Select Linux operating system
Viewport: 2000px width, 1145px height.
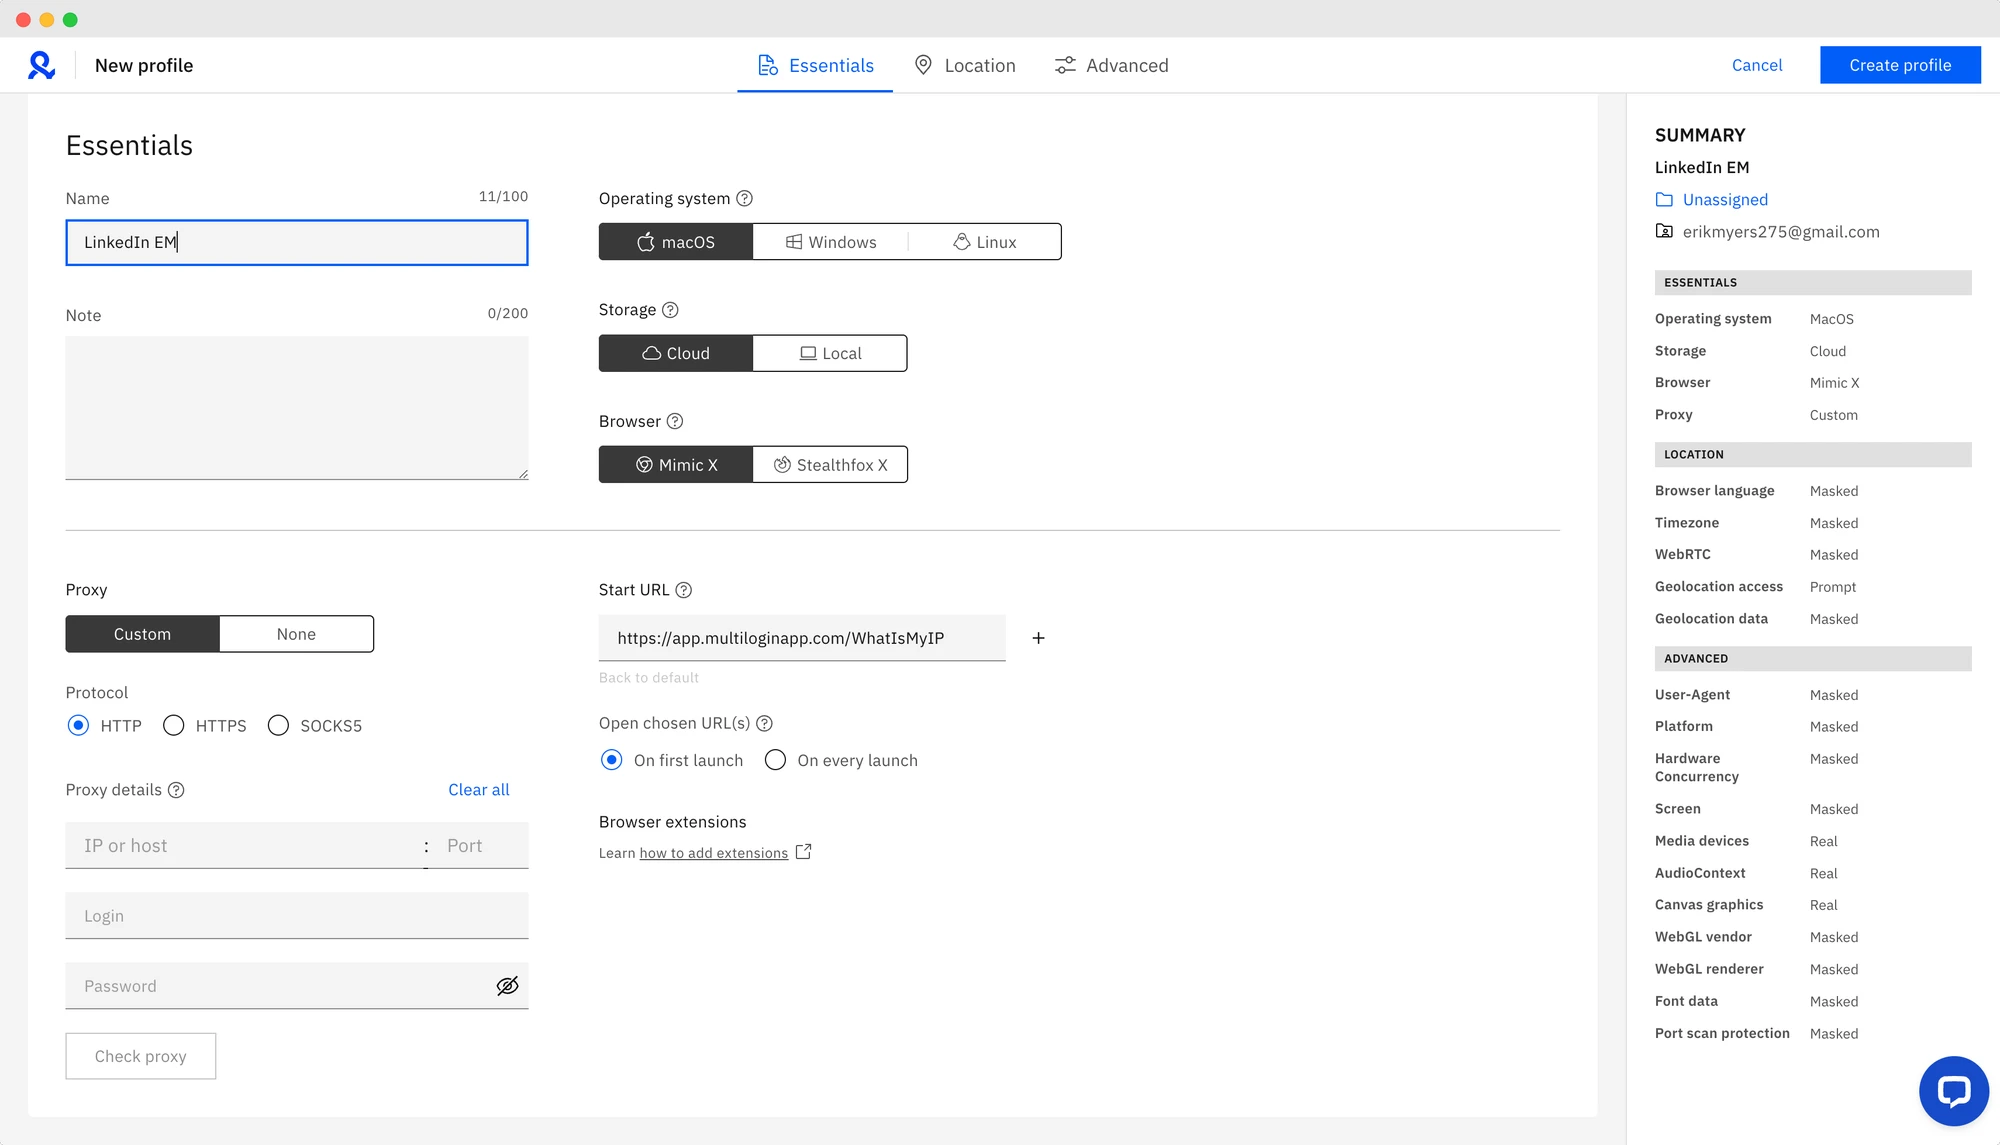tap(985, 242)
